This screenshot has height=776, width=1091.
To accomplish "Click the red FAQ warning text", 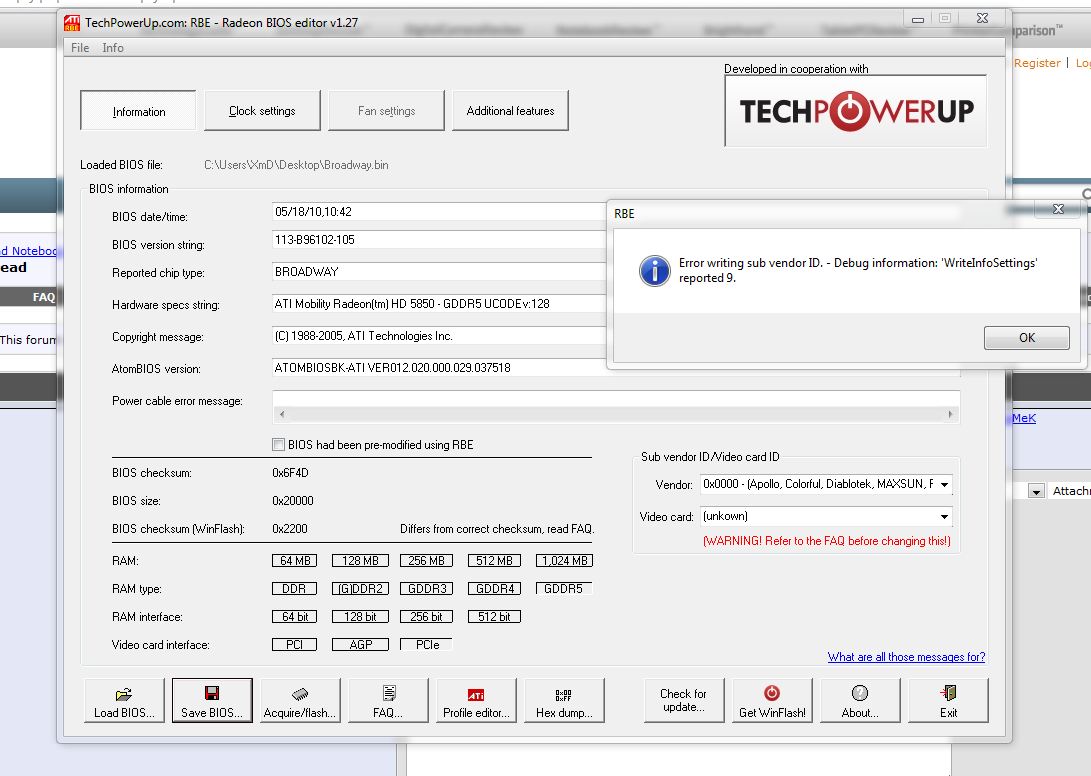I will click(x=827, y=541).
